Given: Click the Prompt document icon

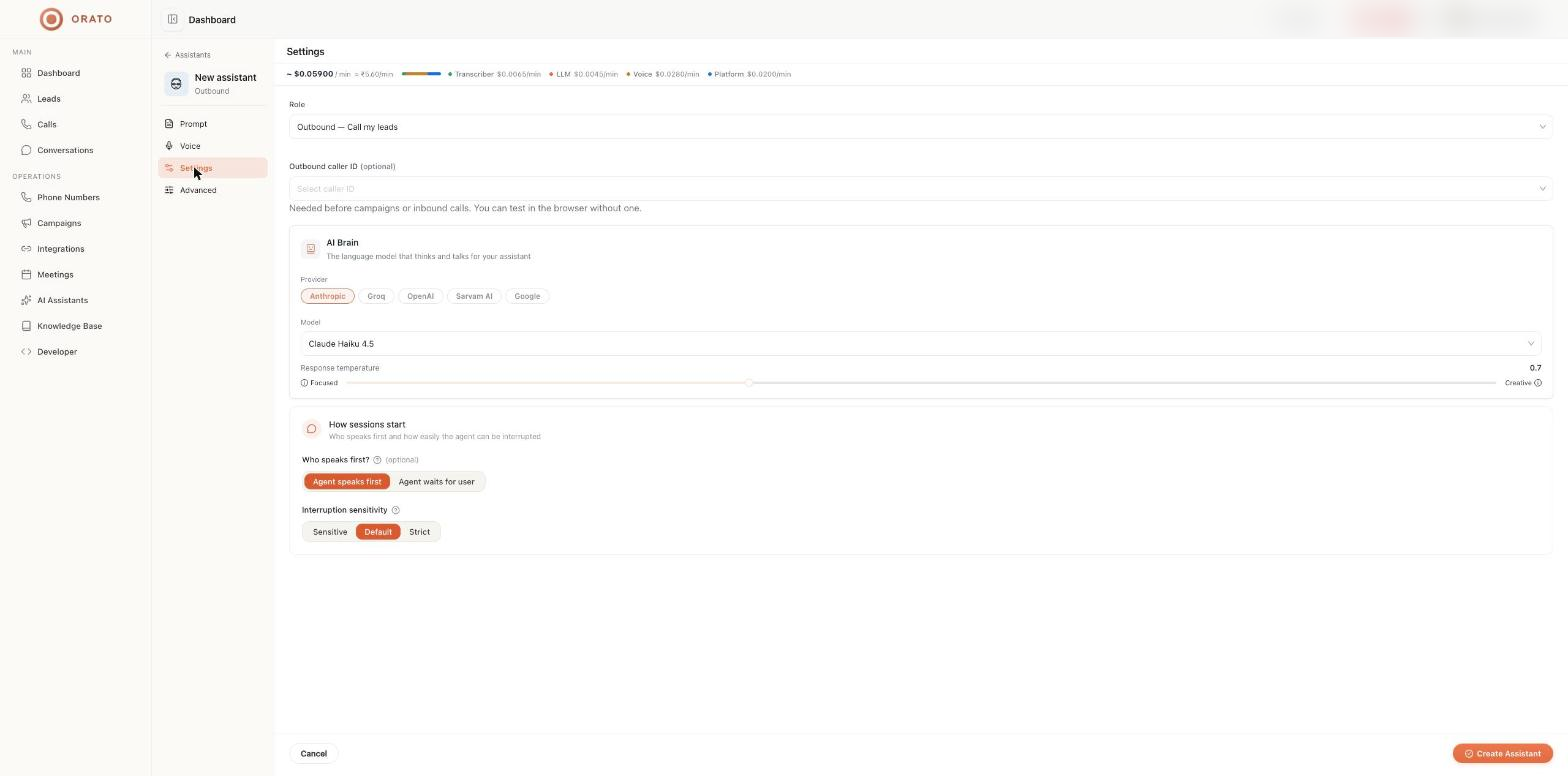Looking at the screenshot, I should [169, 124].
